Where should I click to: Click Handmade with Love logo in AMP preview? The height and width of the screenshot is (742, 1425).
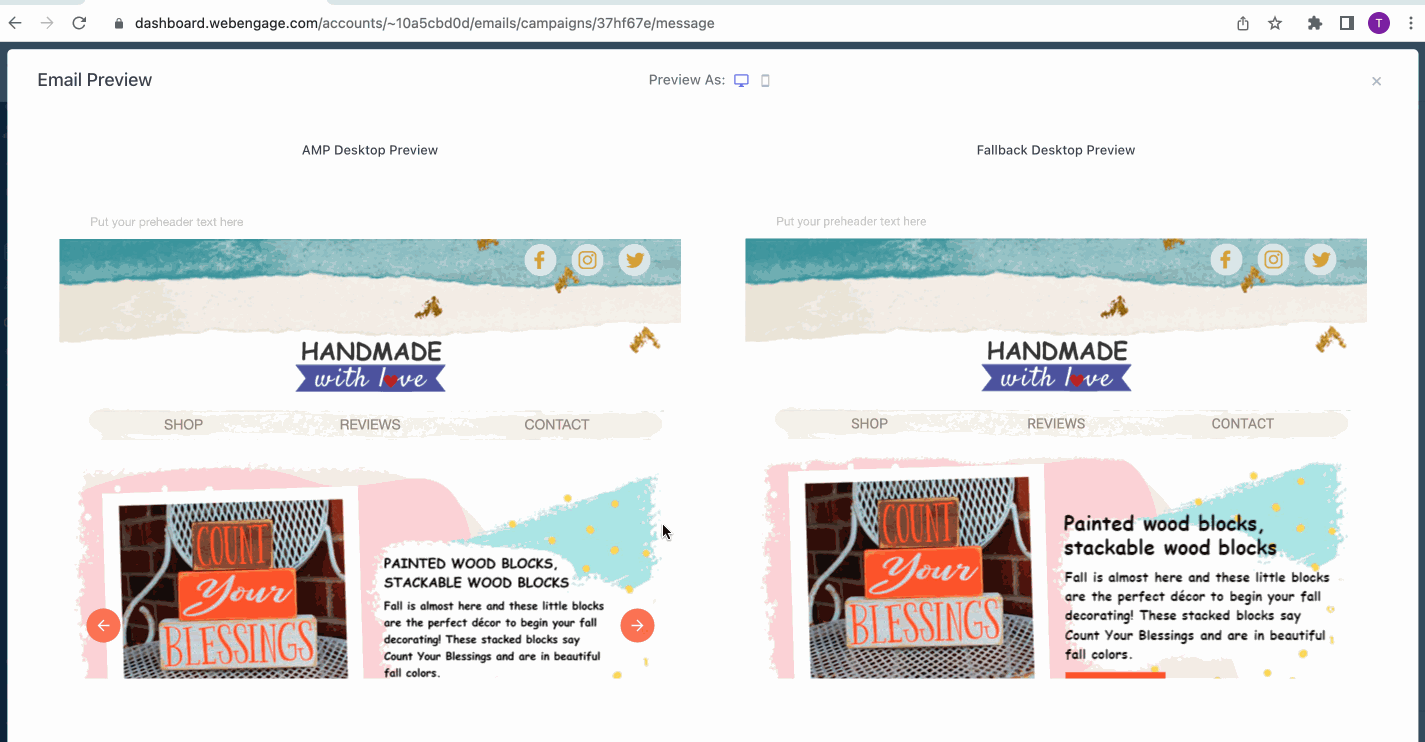370,365
